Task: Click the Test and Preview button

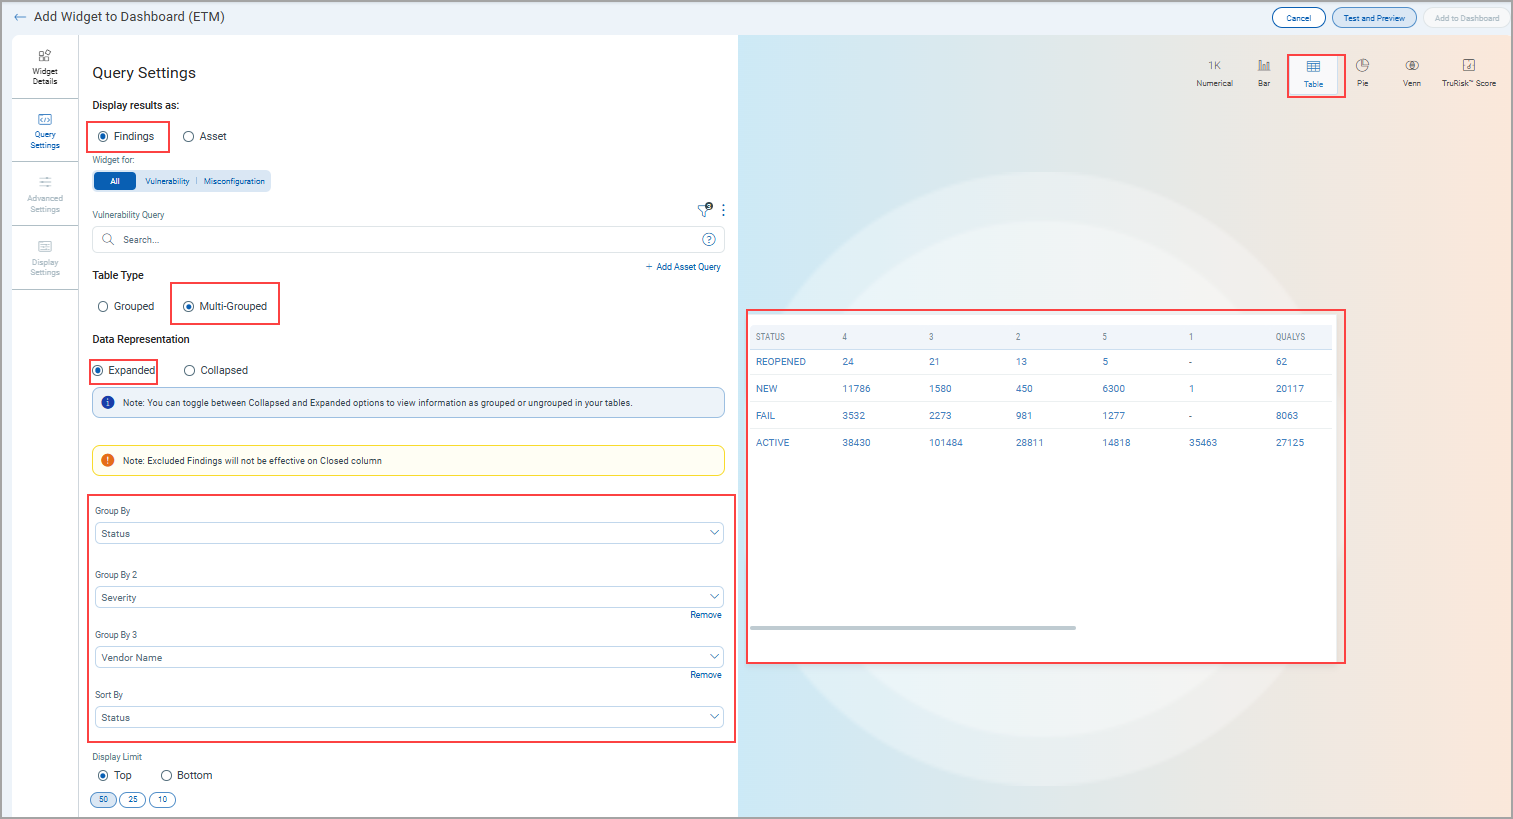Action: 1373,17
